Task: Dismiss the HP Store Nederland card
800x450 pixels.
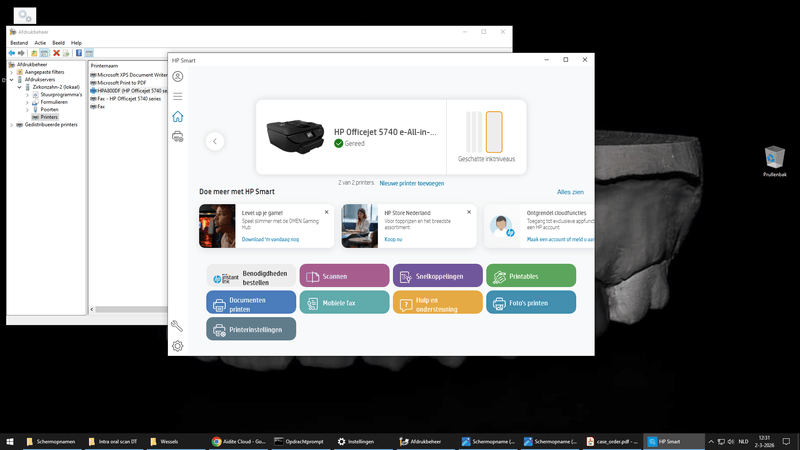Action: (x=469, y=212)
